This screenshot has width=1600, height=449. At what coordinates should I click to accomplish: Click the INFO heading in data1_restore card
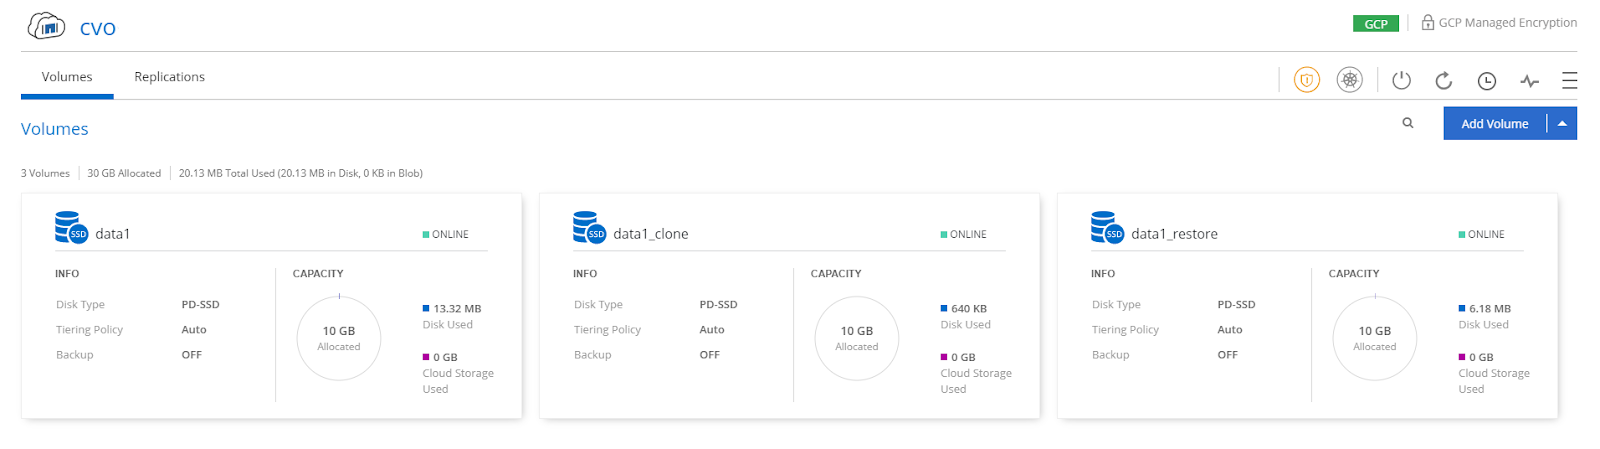pyautogui.click(x=1103, y=274)
